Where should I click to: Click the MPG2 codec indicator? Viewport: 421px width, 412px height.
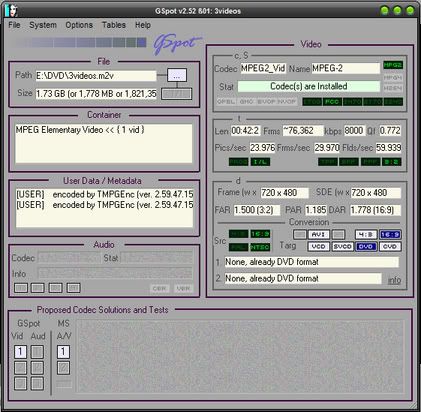click(393, 65)
